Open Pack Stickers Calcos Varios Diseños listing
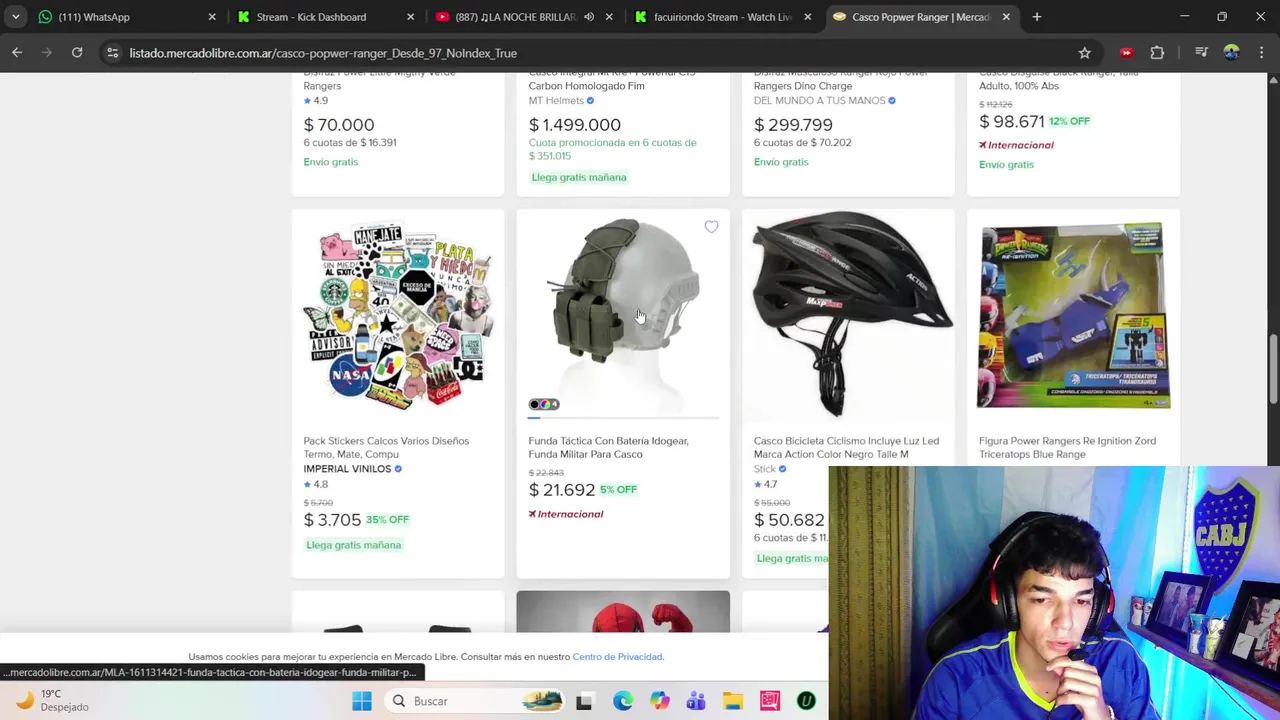 pos(386,447)
